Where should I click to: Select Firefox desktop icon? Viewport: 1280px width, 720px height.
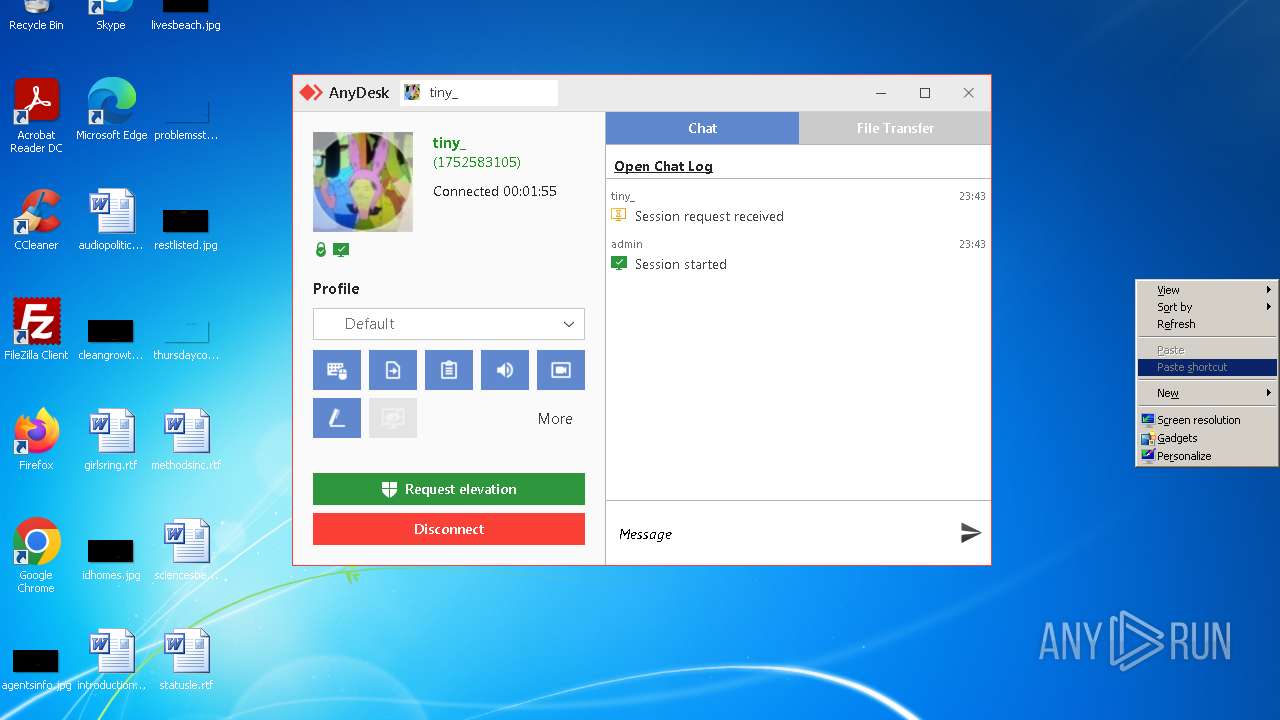pyautogui.click(x=36, y=440)
